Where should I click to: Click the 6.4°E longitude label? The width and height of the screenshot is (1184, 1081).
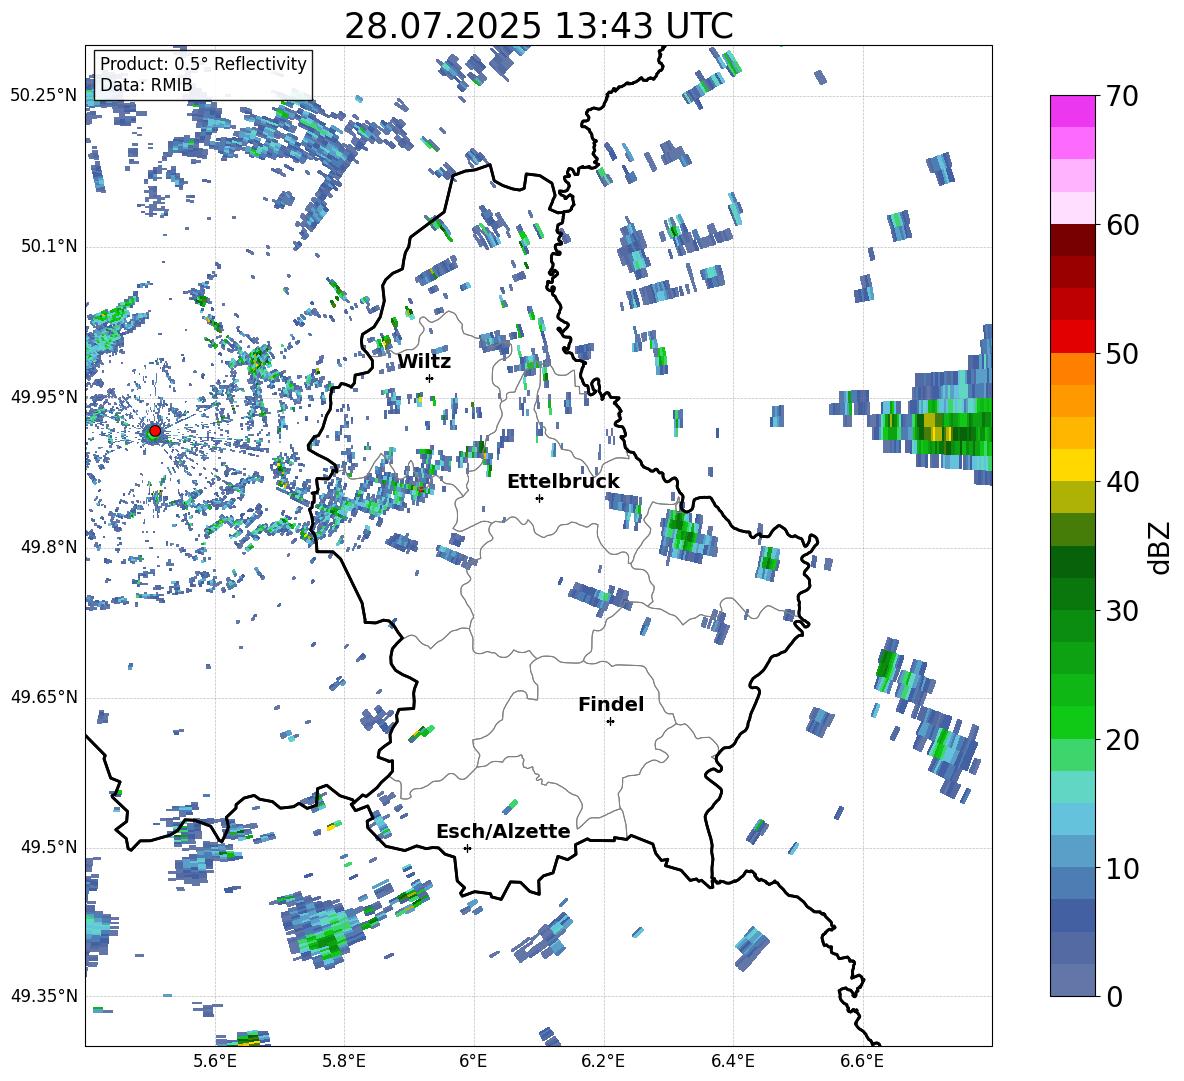(732, 1061)
